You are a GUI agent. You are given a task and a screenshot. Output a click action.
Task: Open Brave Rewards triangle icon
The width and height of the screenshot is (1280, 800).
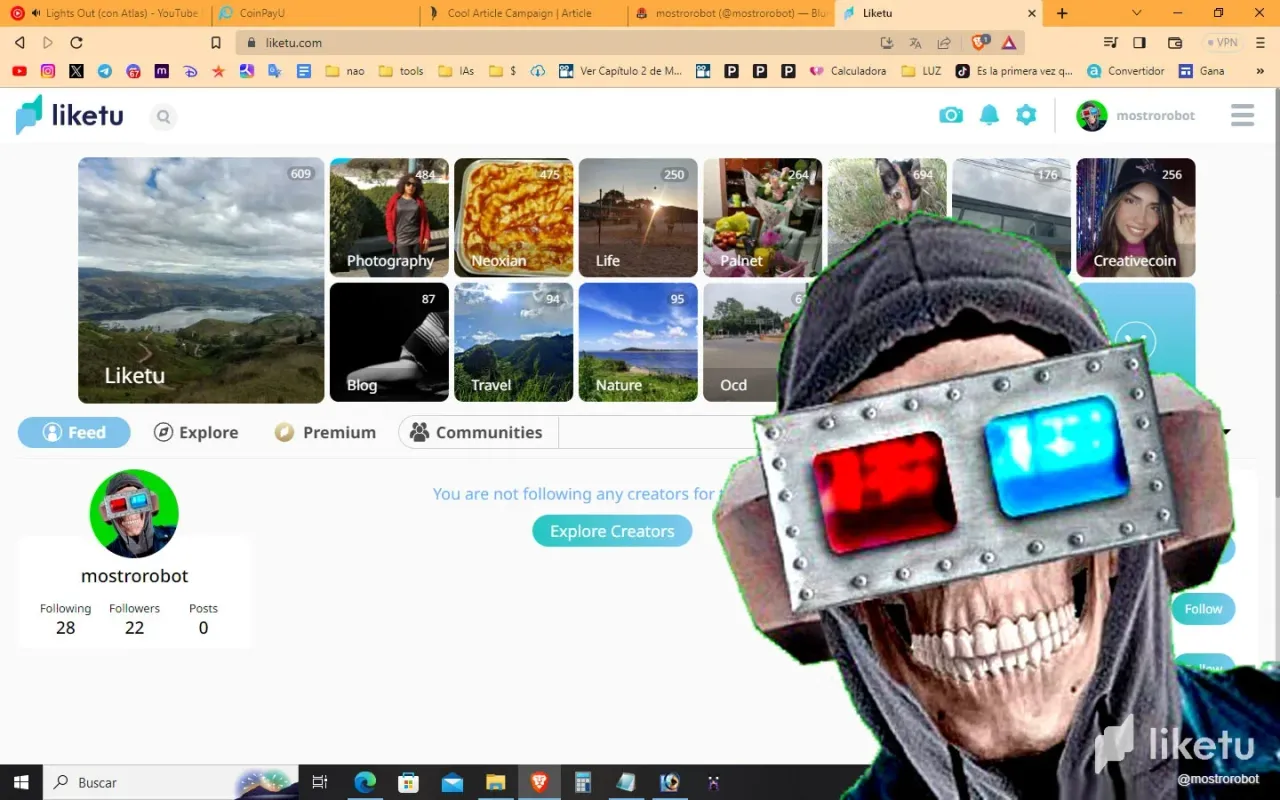point(1009,43)
